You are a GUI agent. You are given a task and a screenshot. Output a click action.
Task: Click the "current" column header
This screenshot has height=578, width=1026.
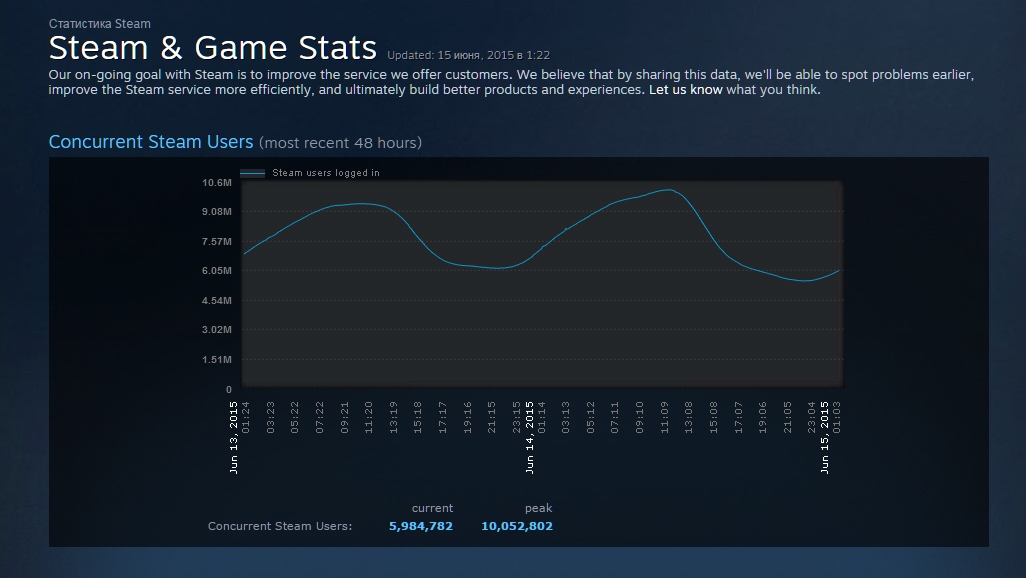[432, 508]
